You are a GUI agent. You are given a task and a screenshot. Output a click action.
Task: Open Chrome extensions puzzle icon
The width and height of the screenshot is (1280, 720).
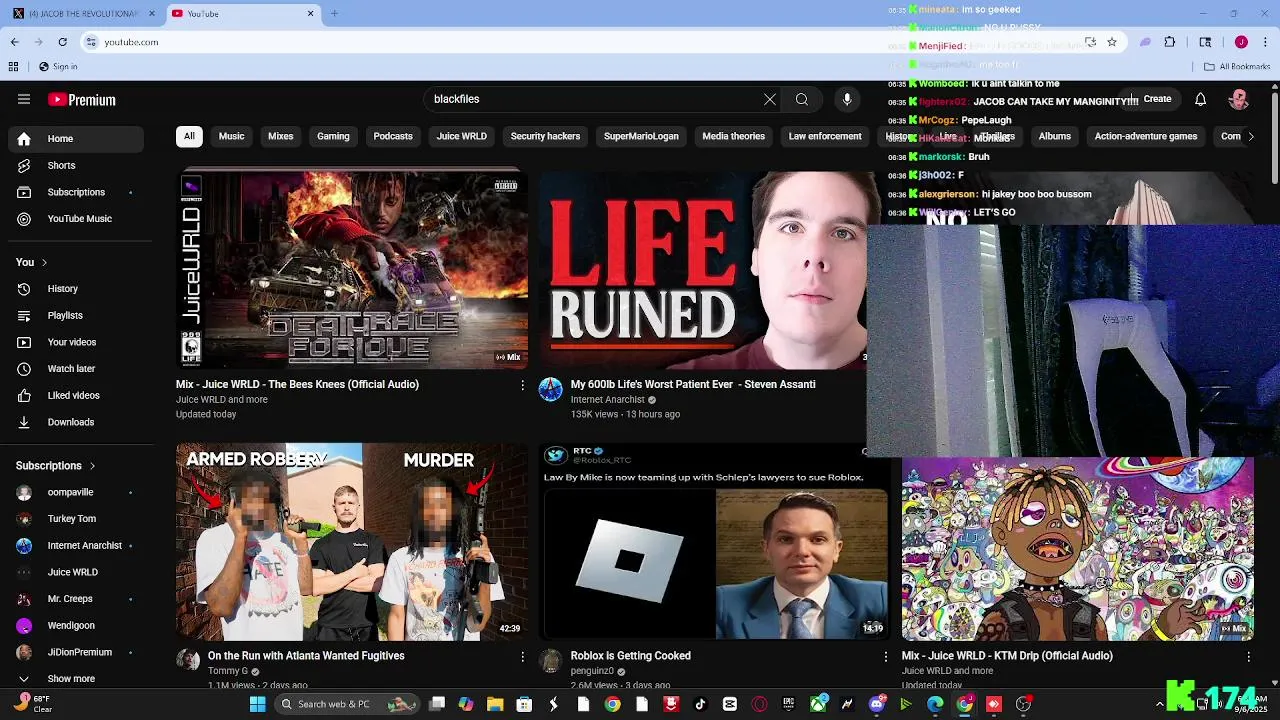tap(1170, 42)
